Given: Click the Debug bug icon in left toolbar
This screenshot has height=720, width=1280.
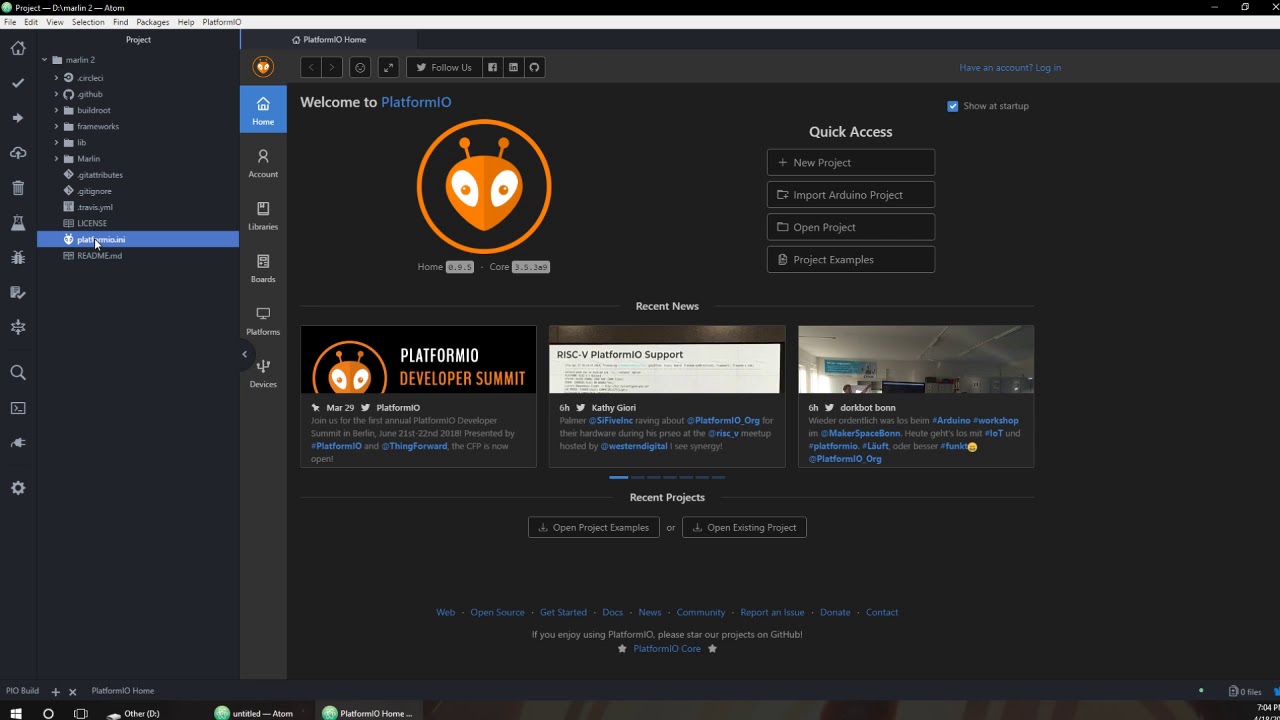Looking at the screenshot, I should pyautogui.click(x=18, y=258).
